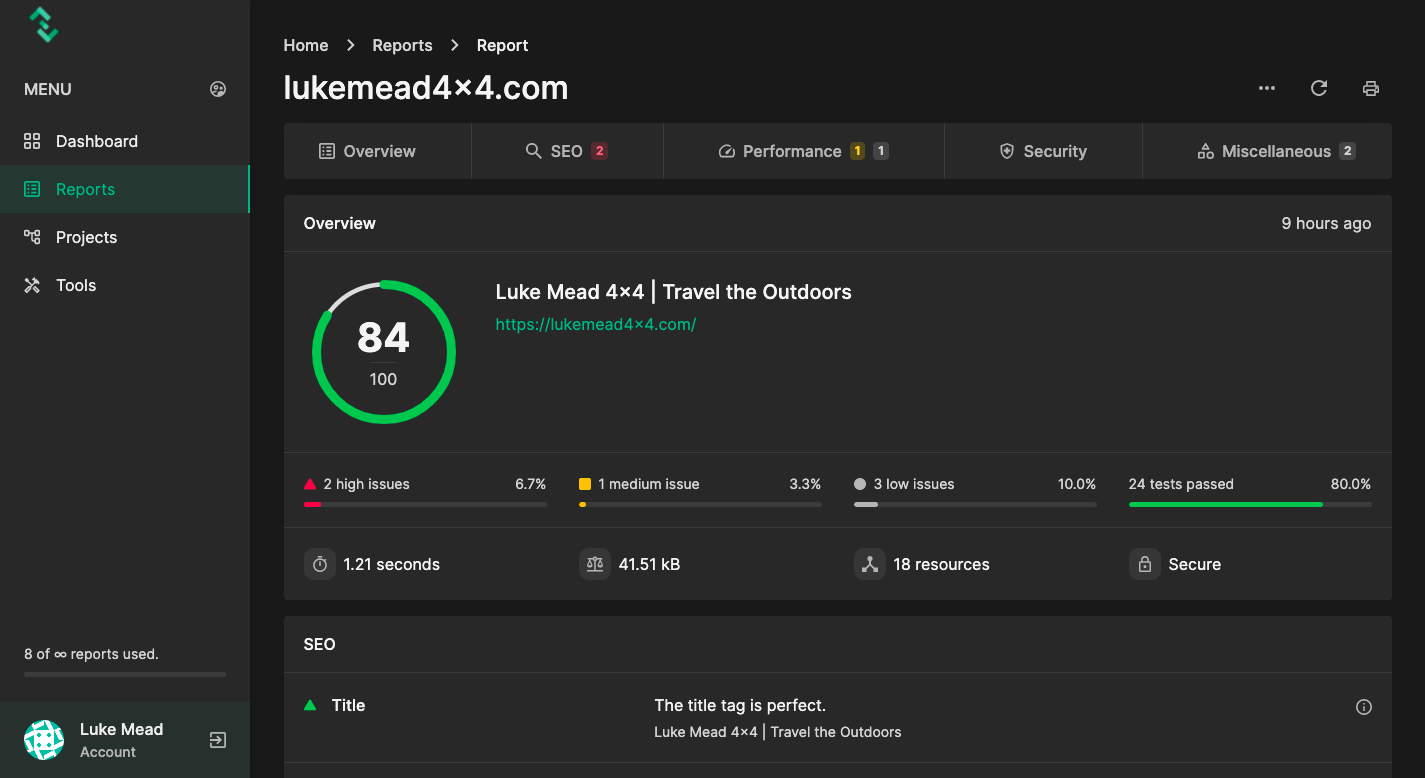This screenshot has height=778, width=1425.
Task: Click the "Secure" status text
Action: click(x=1195, y=564)
